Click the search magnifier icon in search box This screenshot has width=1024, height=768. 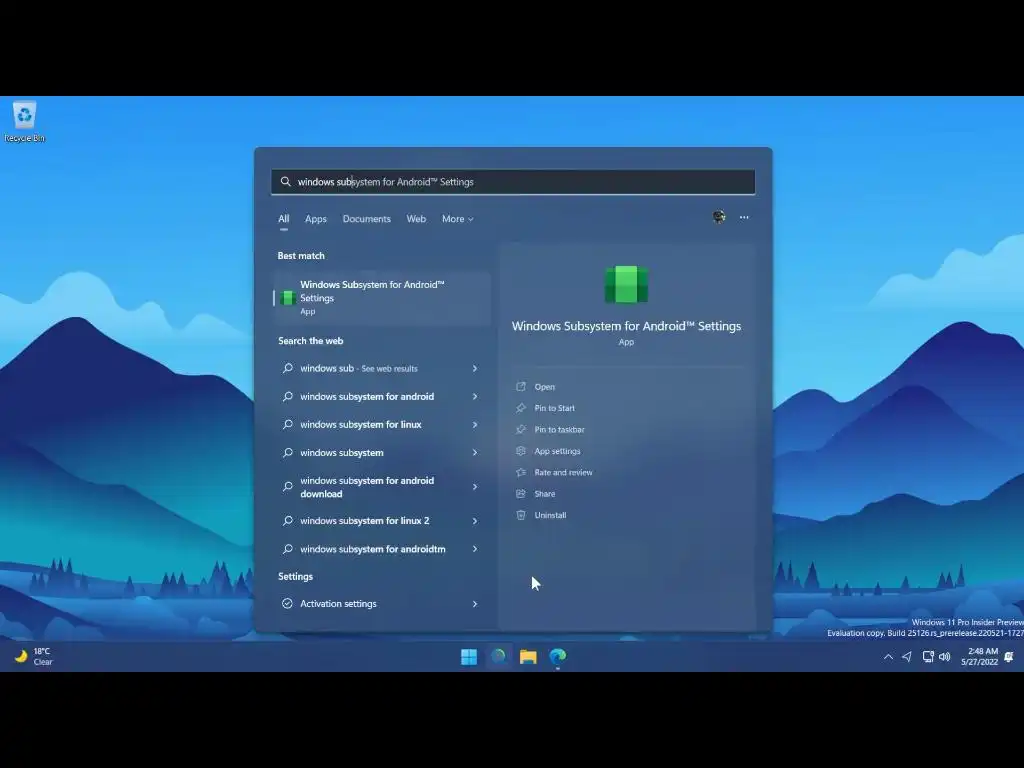click(285, 182)
